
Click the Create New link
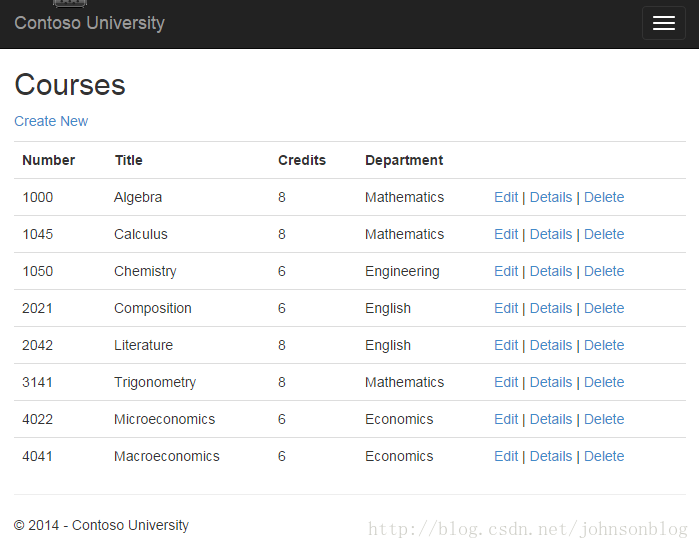coord(51,121)
